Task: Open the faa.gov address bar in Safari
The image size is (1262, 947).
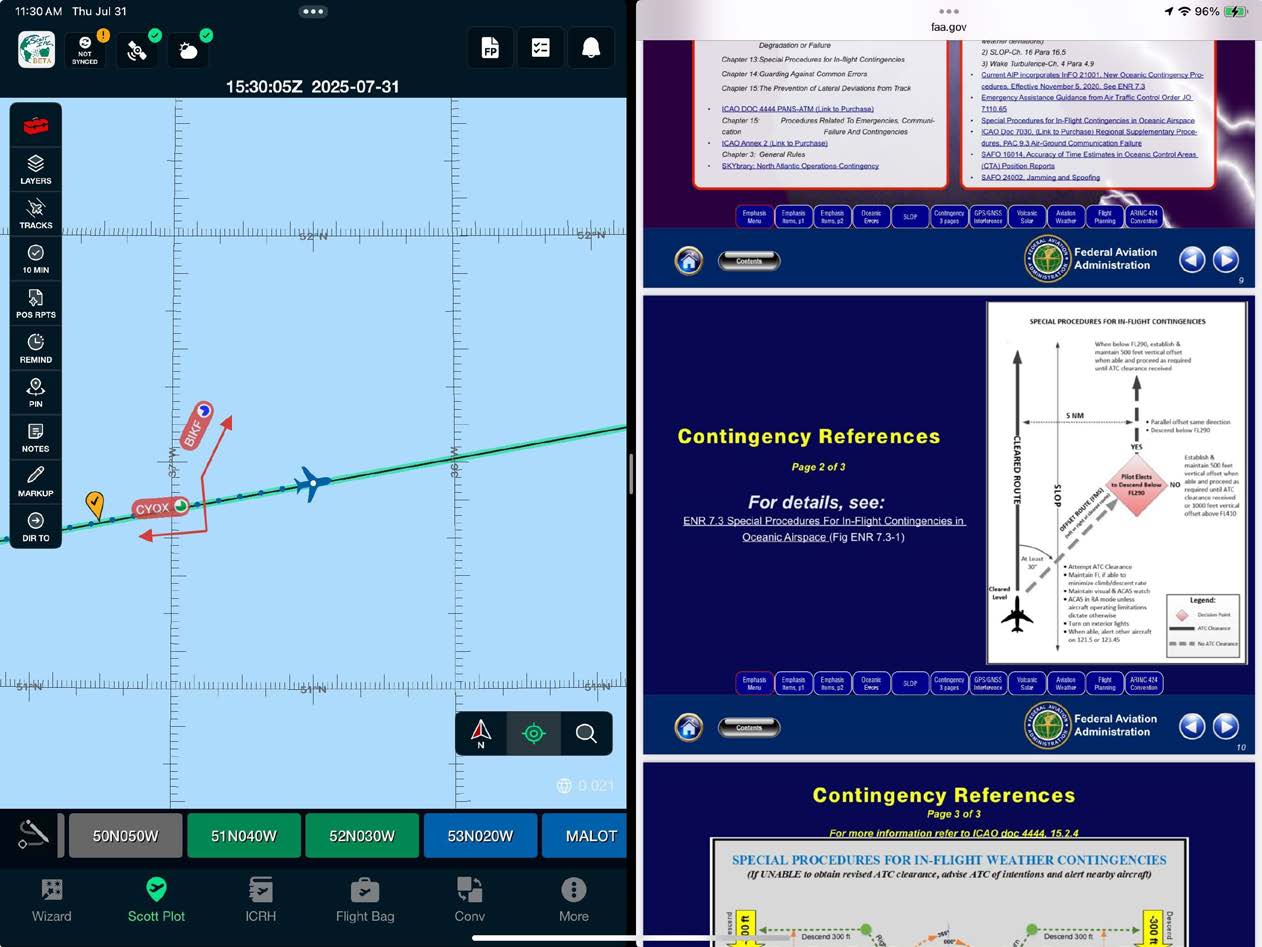Action: [949, 27]
